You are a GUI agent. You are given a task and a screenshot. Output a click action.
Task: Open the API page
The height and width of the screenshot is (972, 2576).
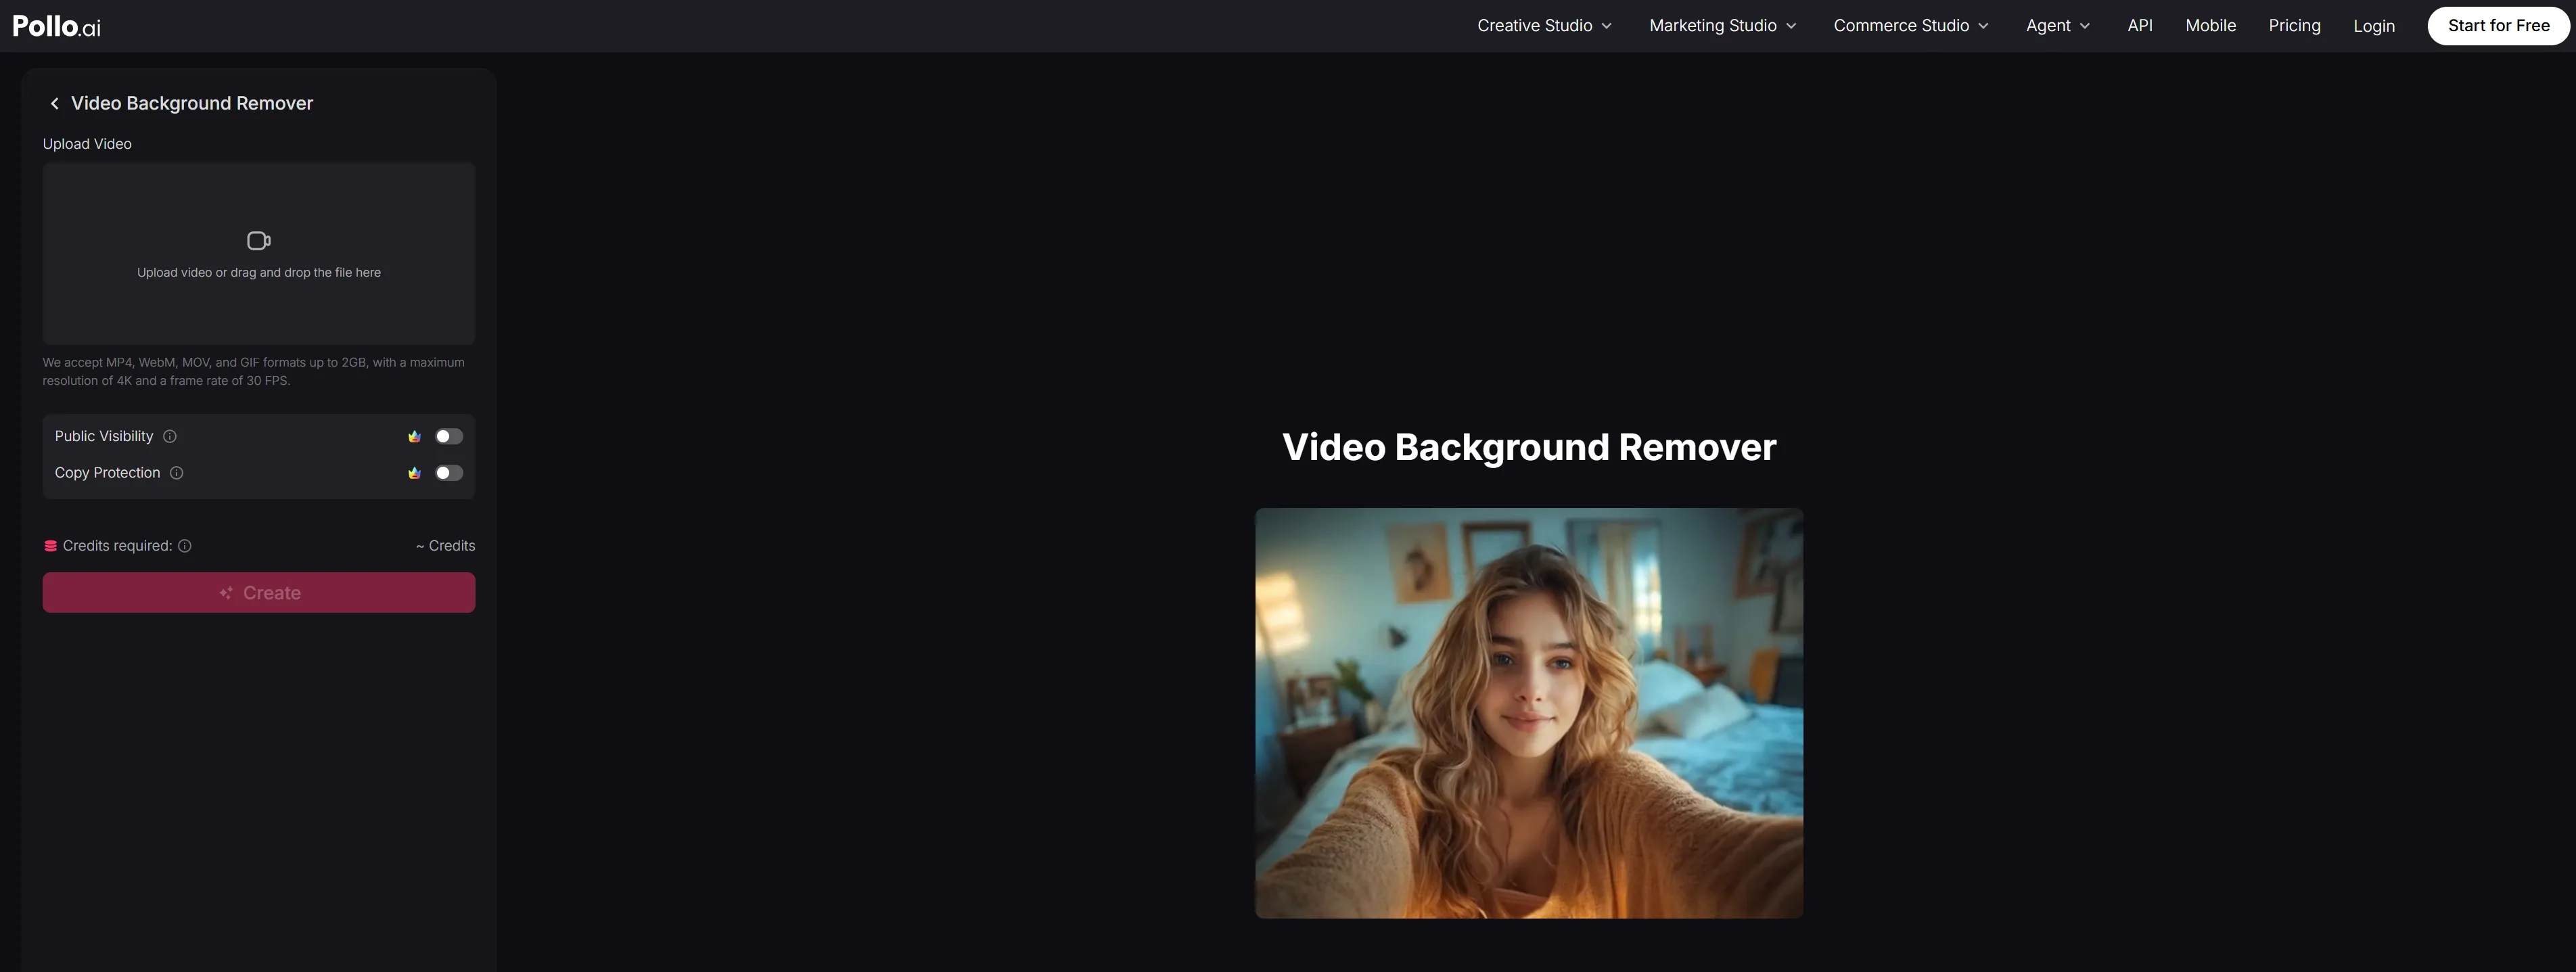(2140, 26)
